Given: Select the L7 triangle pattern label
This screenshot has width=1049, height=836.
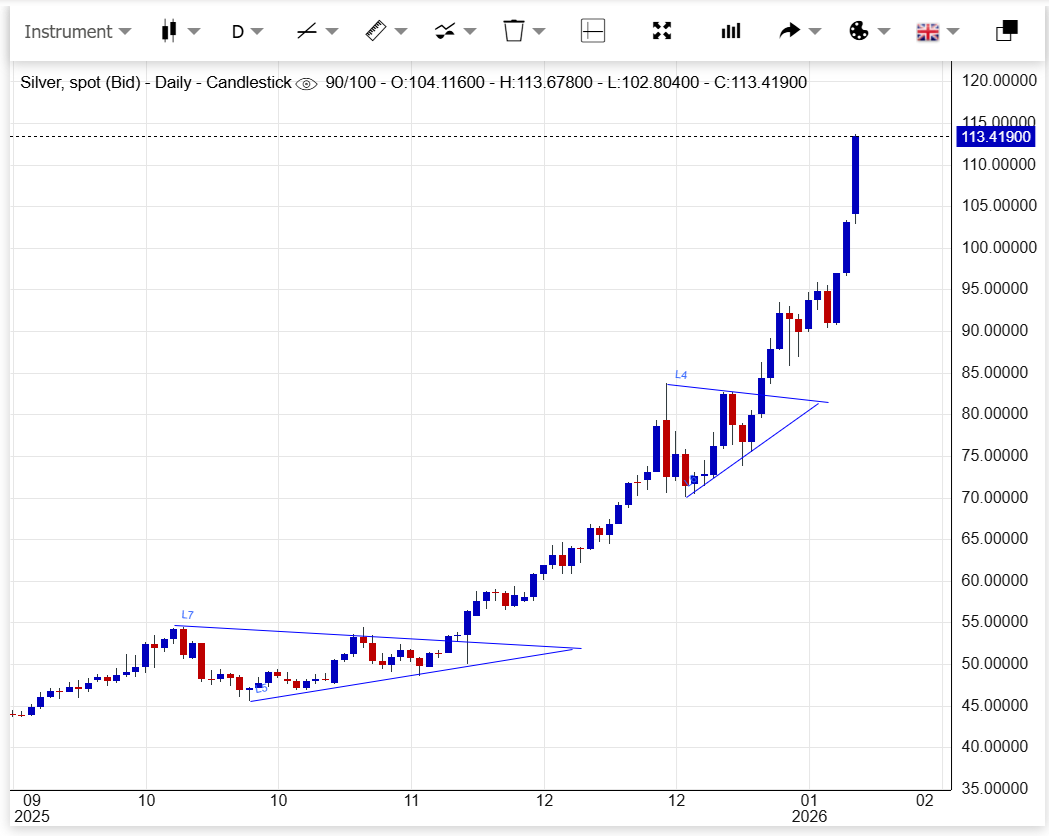Looking at the screenshot, I should coord(187,615).
